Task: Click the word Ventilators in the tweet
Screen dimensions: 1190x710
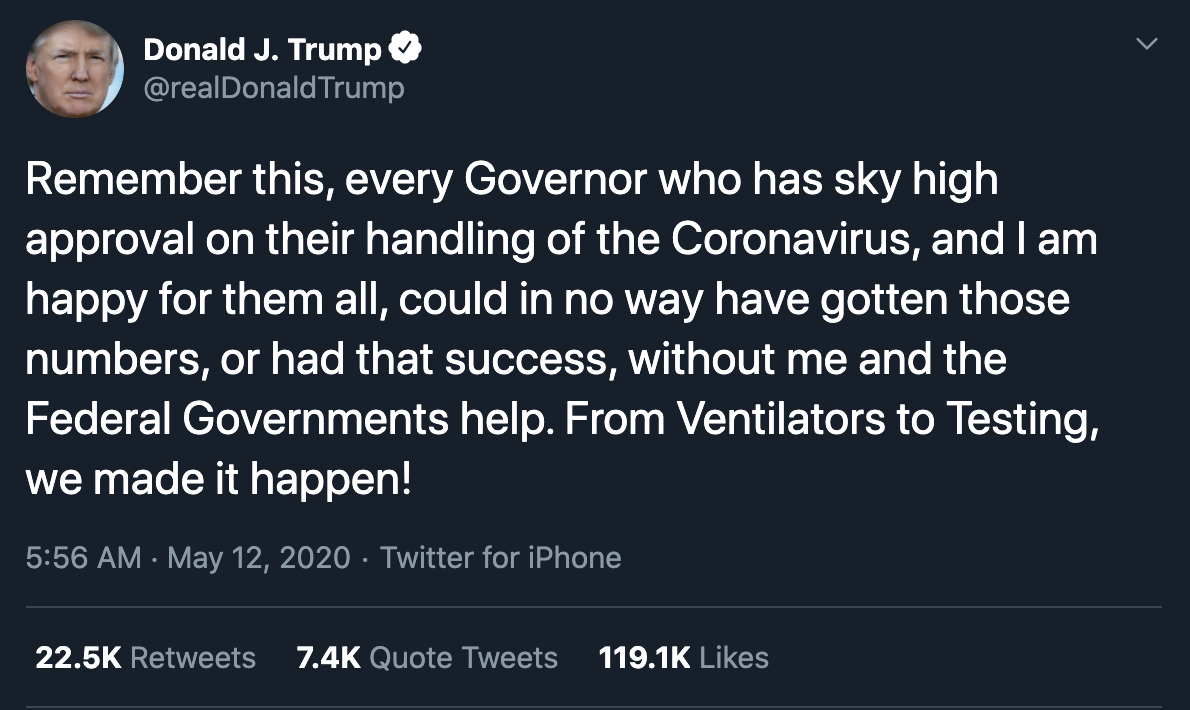Action: 781,419
